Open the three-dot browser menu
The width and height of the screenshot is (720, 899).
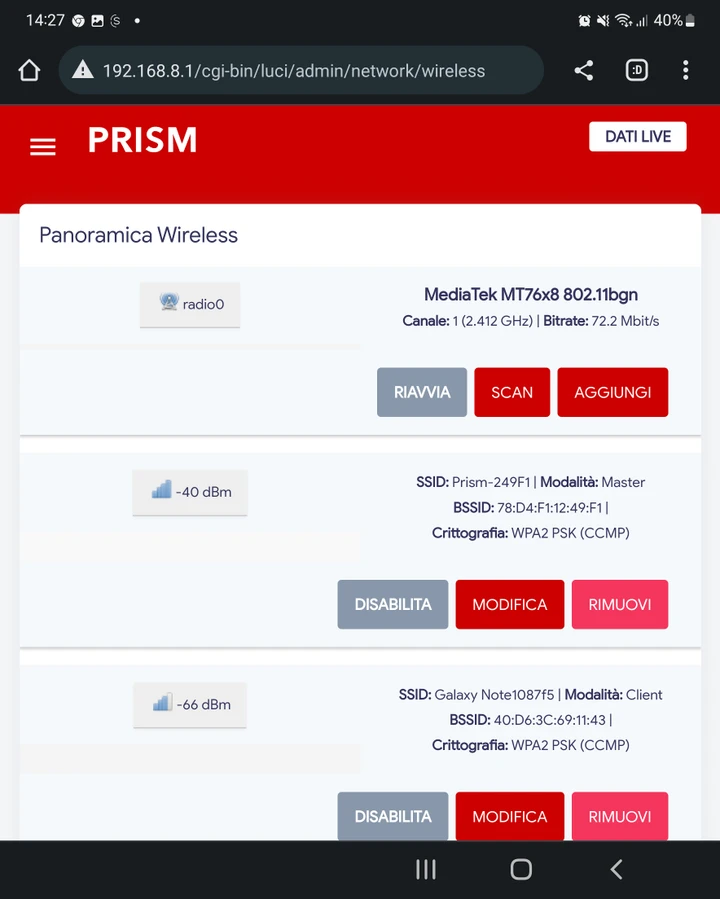point(686,71)
